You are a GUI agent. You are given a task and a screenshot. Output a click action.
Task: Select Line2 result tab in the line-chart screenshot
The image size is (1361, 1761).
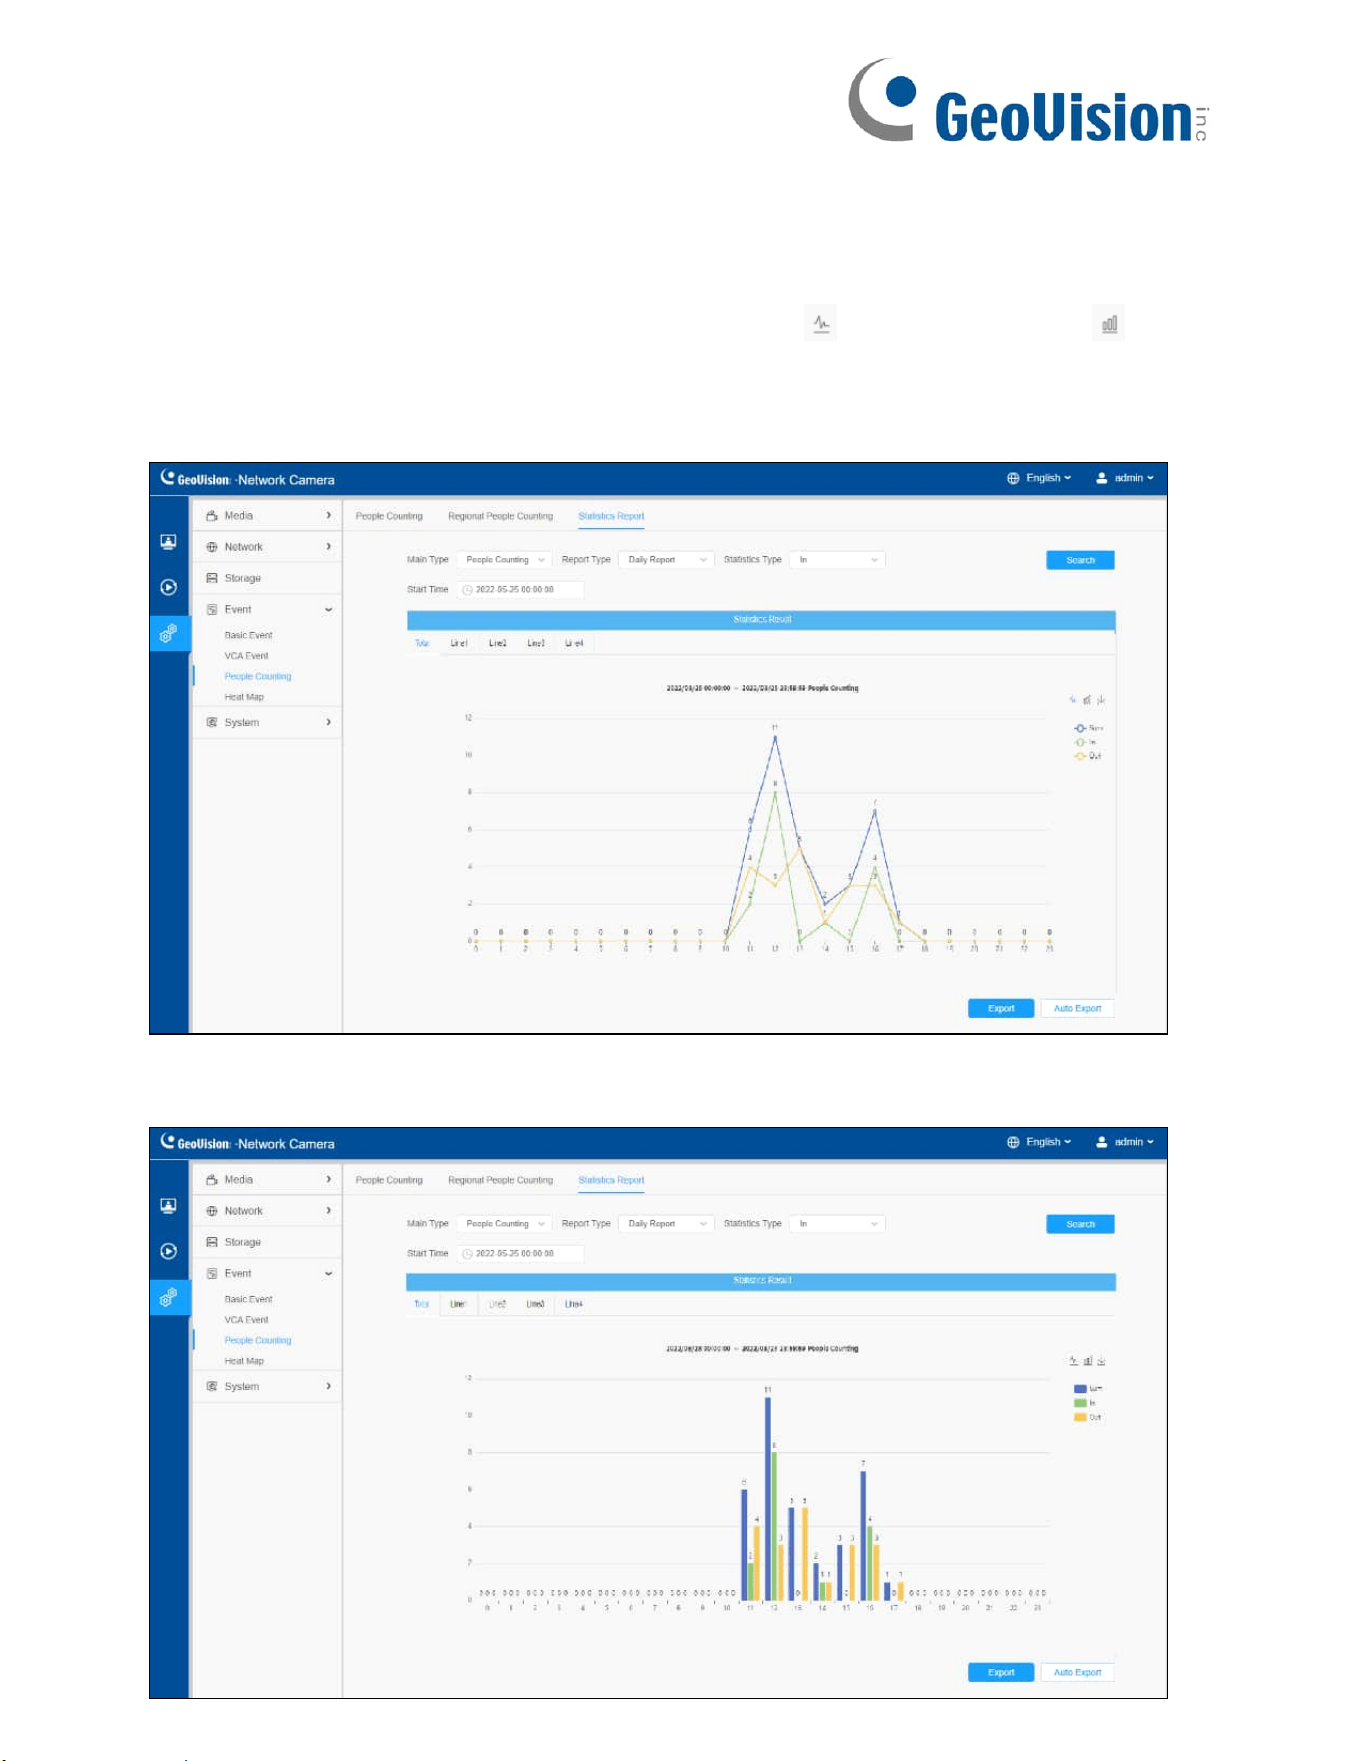click(497, 643)
